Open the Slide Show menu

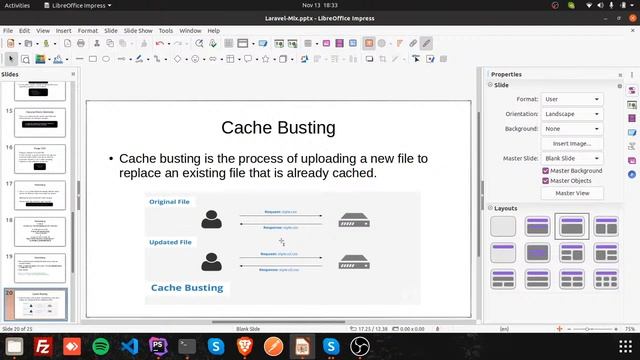click(x=138, y=31)
